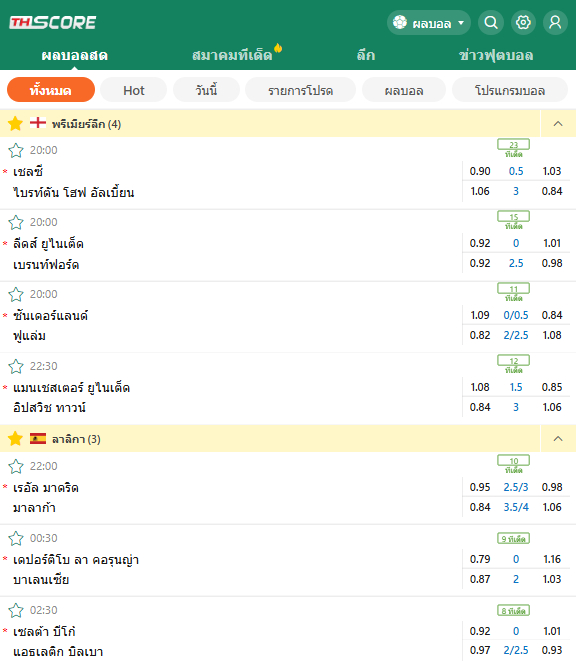Collapse the พรีเมียร์ลีก league section

[x=558, y=124]
